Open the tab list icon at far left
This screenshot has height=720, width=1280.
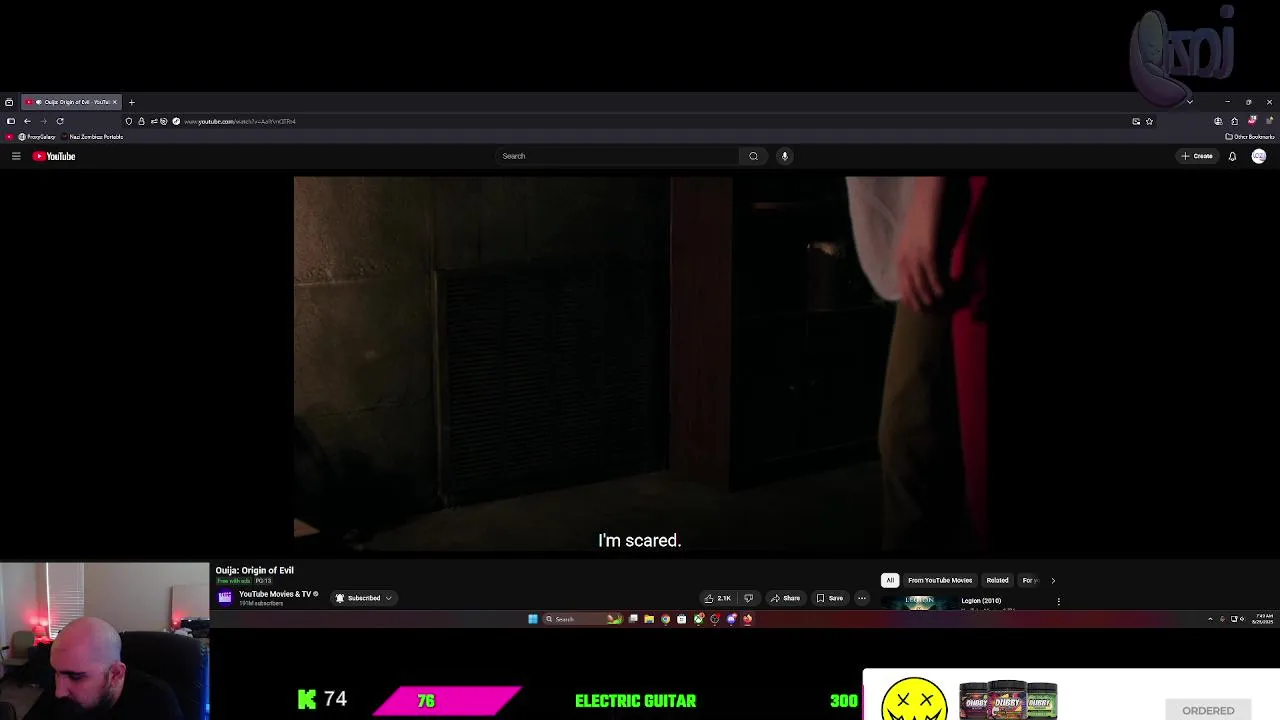(9, 102)
